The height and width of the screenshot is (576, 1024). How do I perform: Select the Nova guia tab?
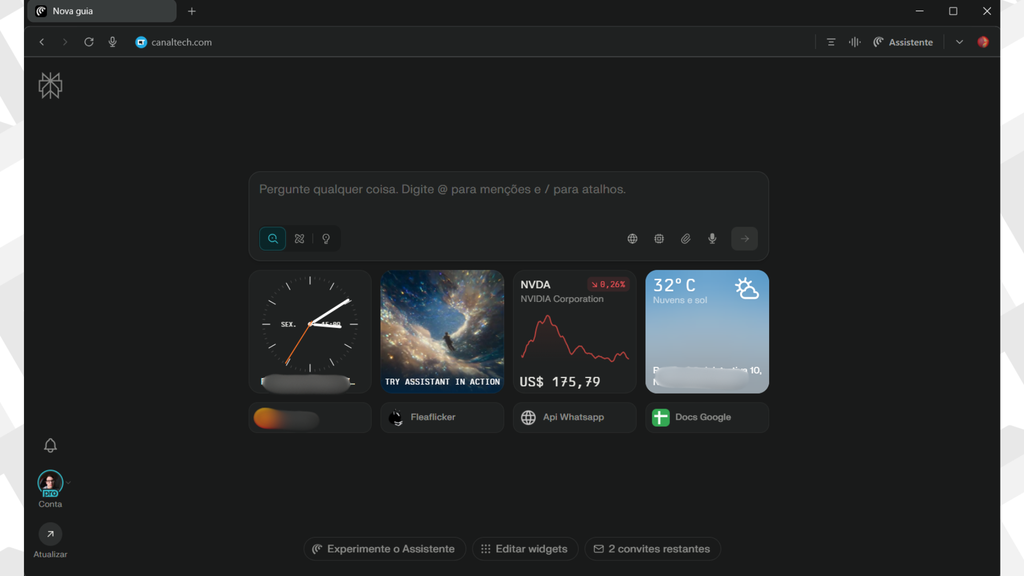coord(100,11)
